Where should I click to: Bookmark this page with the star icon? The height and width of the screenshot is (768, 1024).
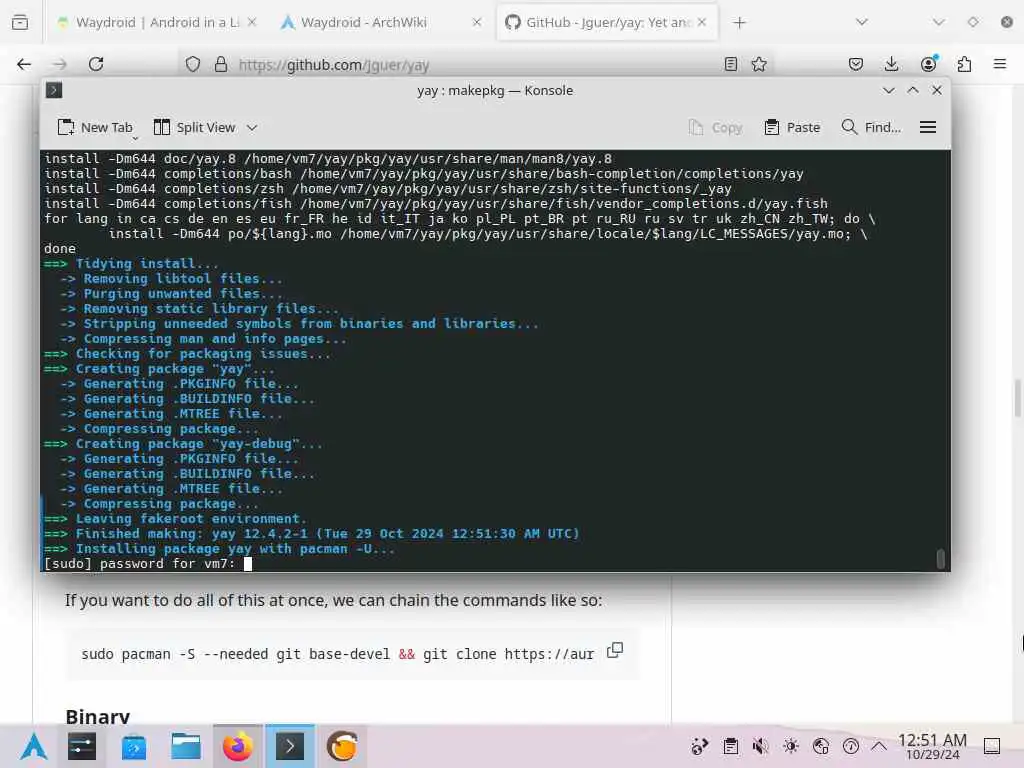759,64
